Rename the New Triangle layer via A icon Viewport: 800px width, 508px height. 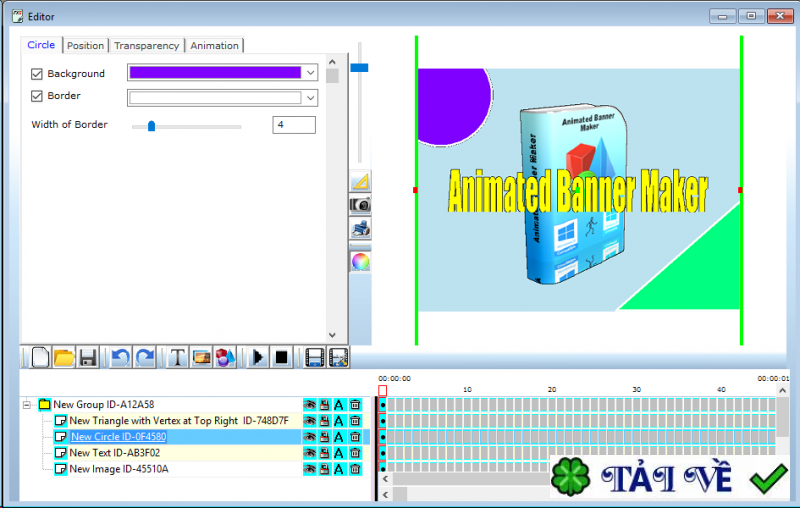tap(339, 421)
